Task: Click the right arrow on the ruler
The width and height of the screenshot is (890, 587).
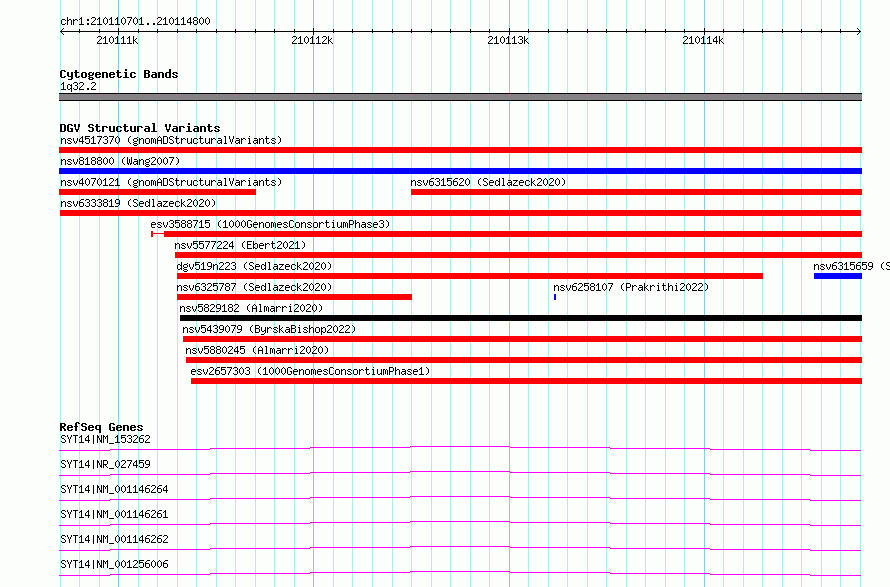Action: pyautogui.click(x=859, y=31)
